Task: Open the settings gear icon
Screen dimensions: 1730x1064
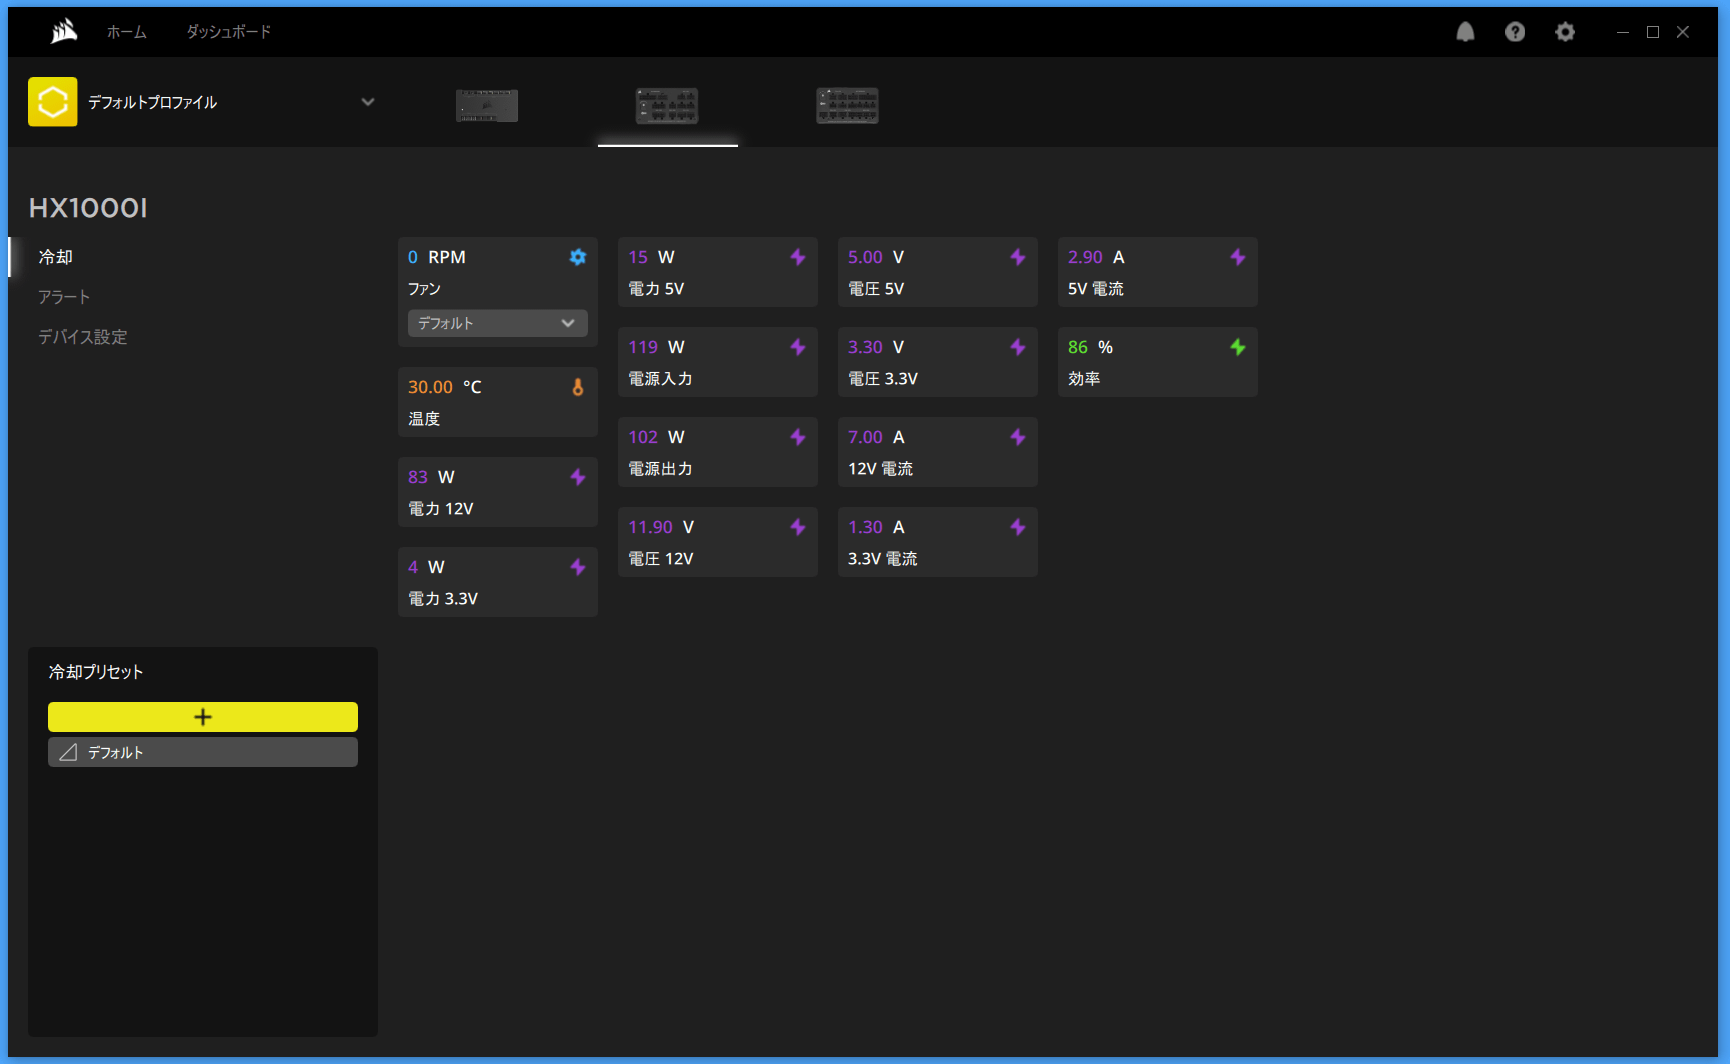Action: click(1565, 32)
